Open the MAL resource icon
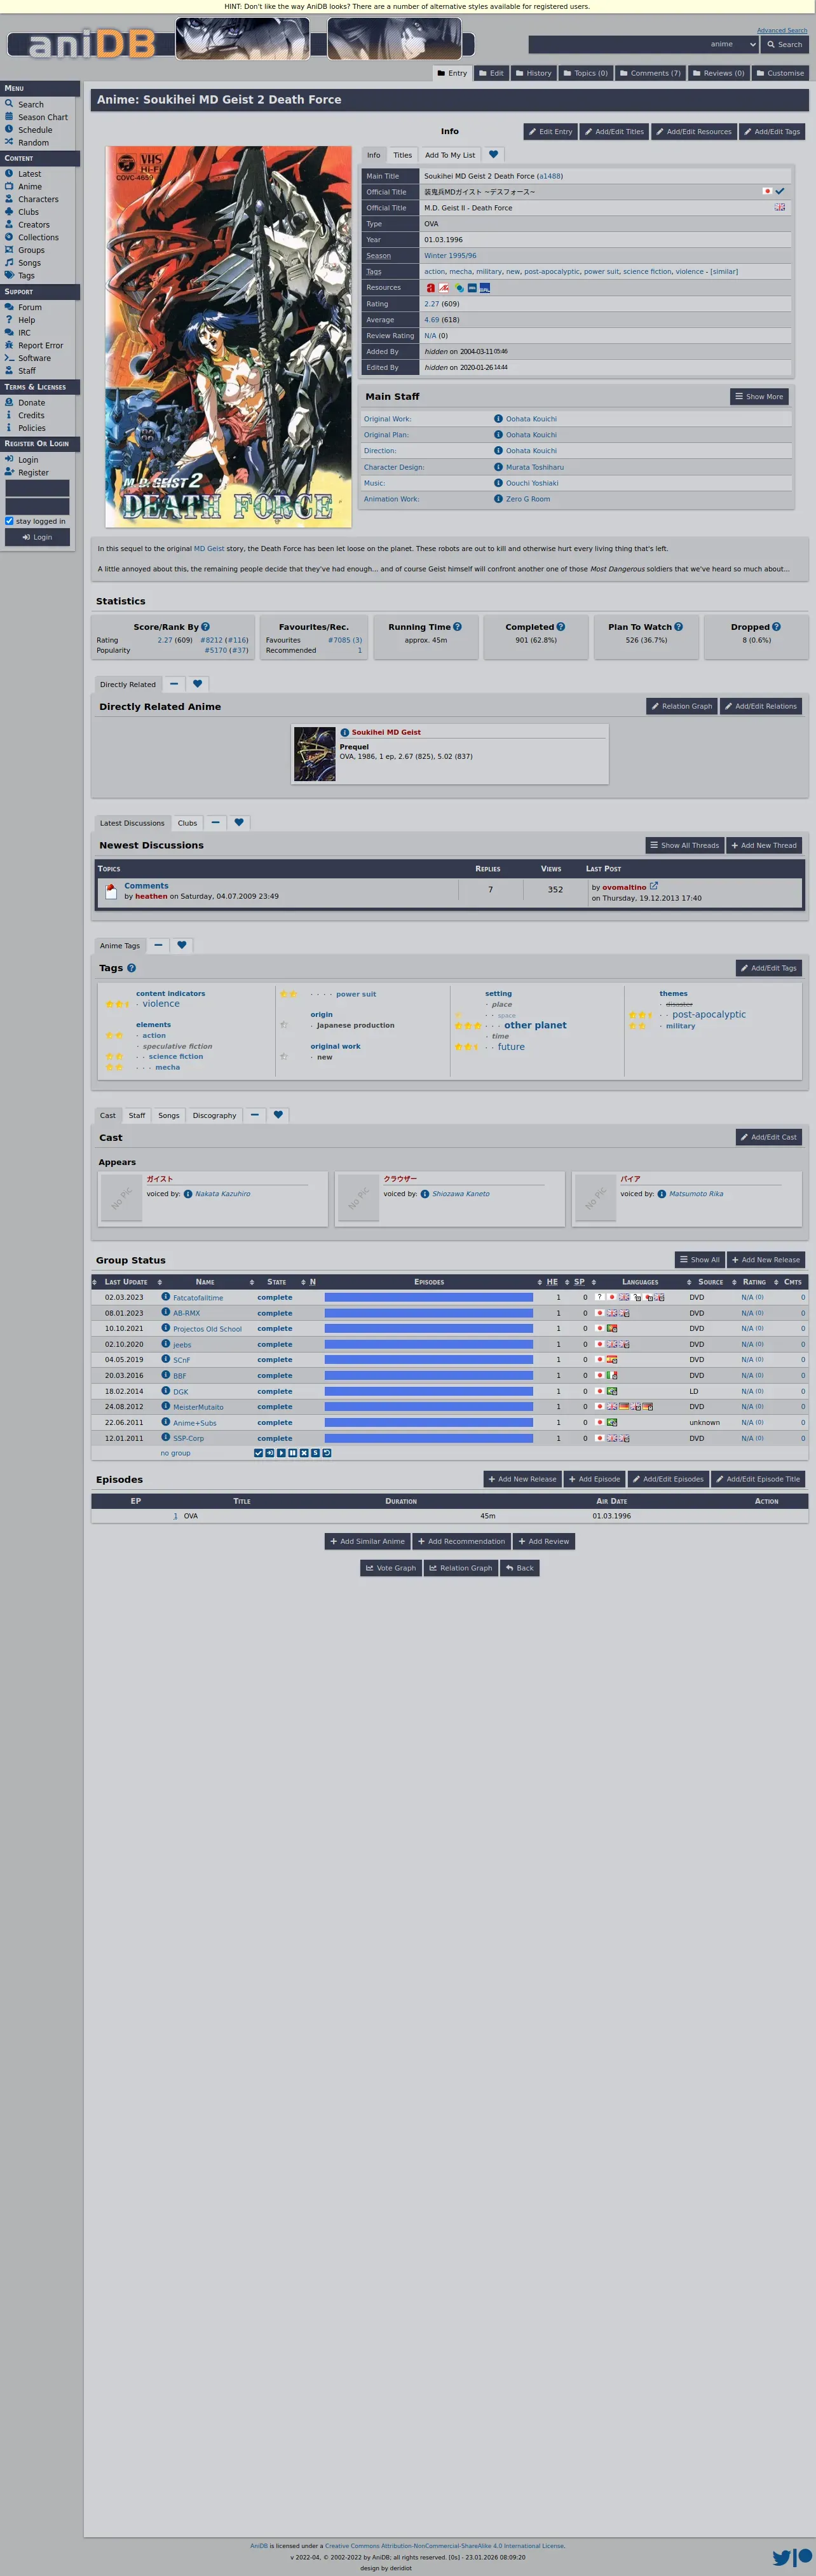The width and height of the screenshot is (816, 2576). point(485,288)
